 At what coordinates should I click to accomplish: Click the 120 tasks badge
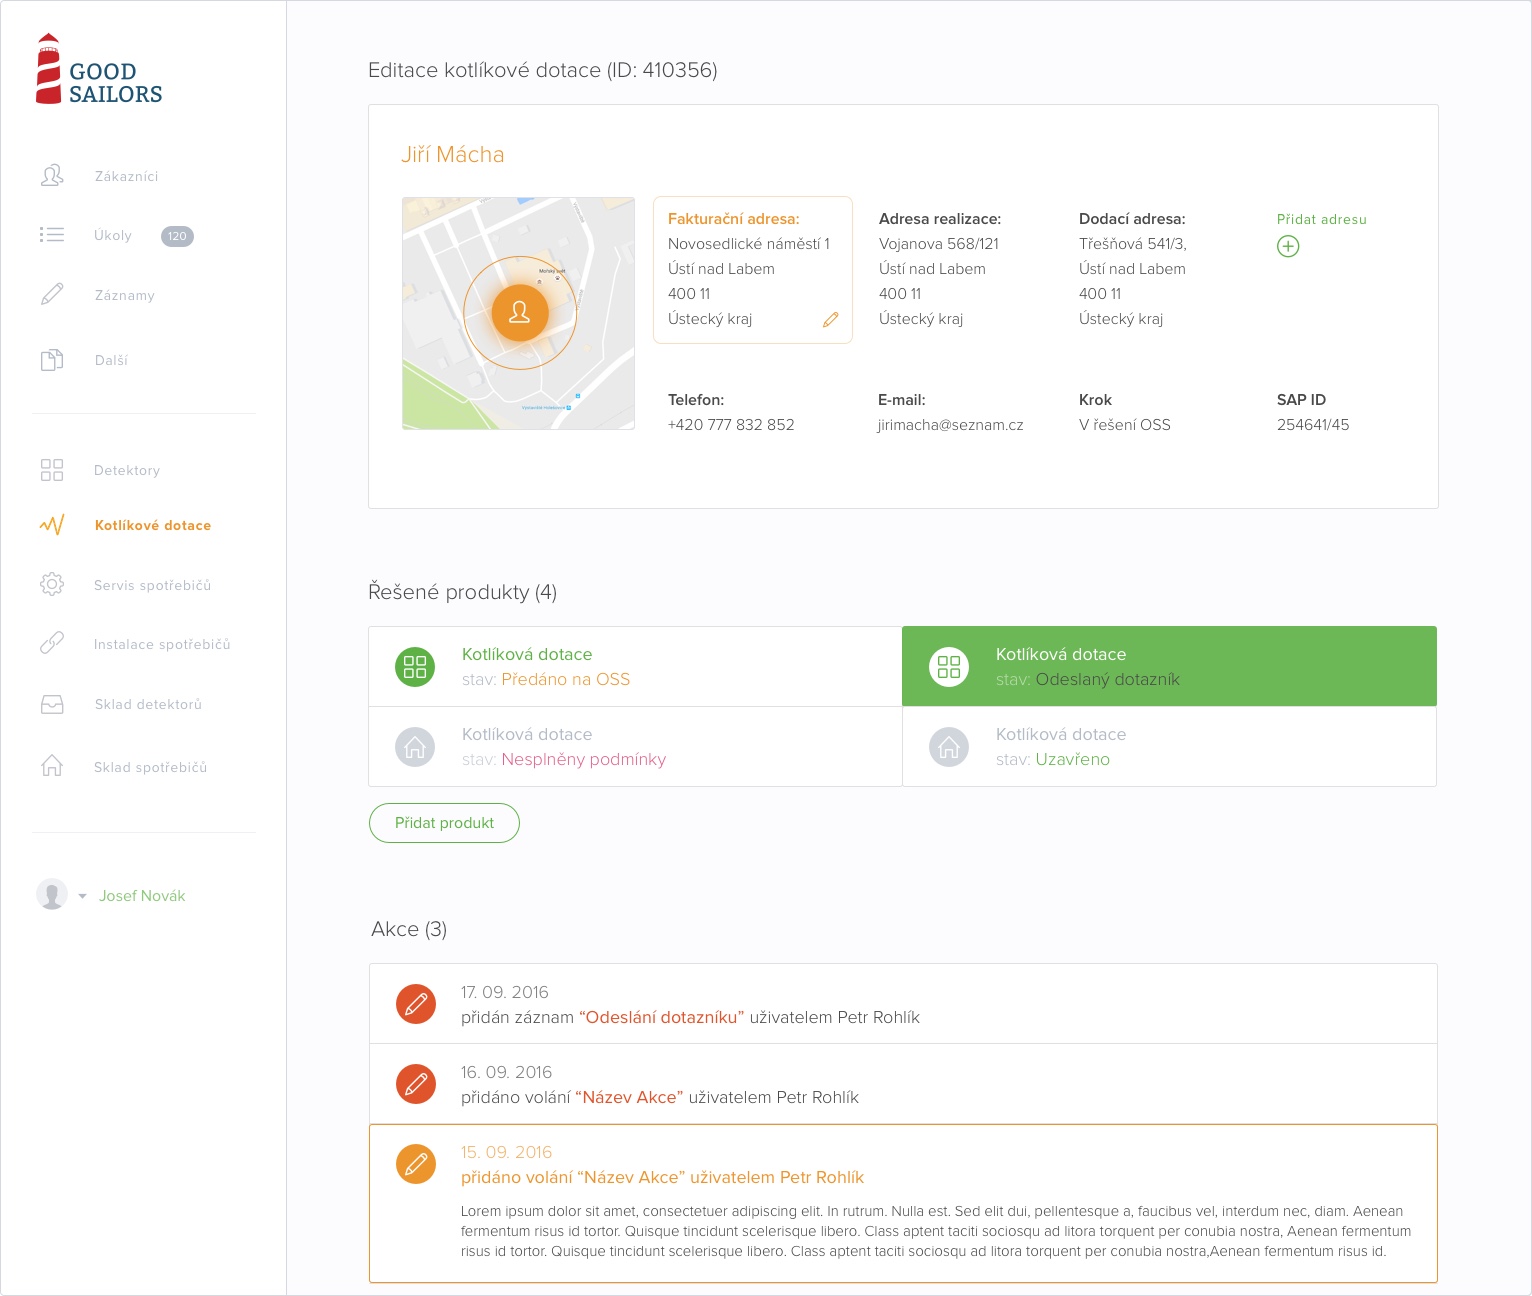[x=177, y=236]
